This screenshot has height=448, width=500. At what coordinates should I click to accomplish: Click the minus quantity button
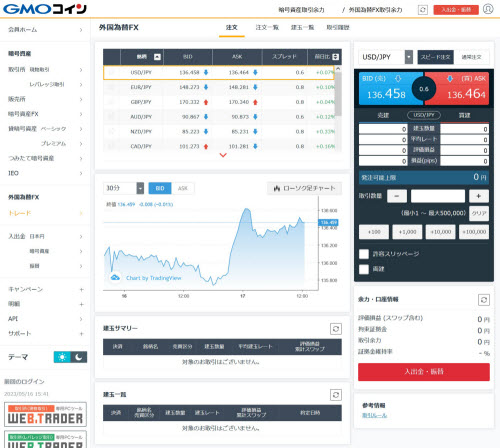(397, 196)
